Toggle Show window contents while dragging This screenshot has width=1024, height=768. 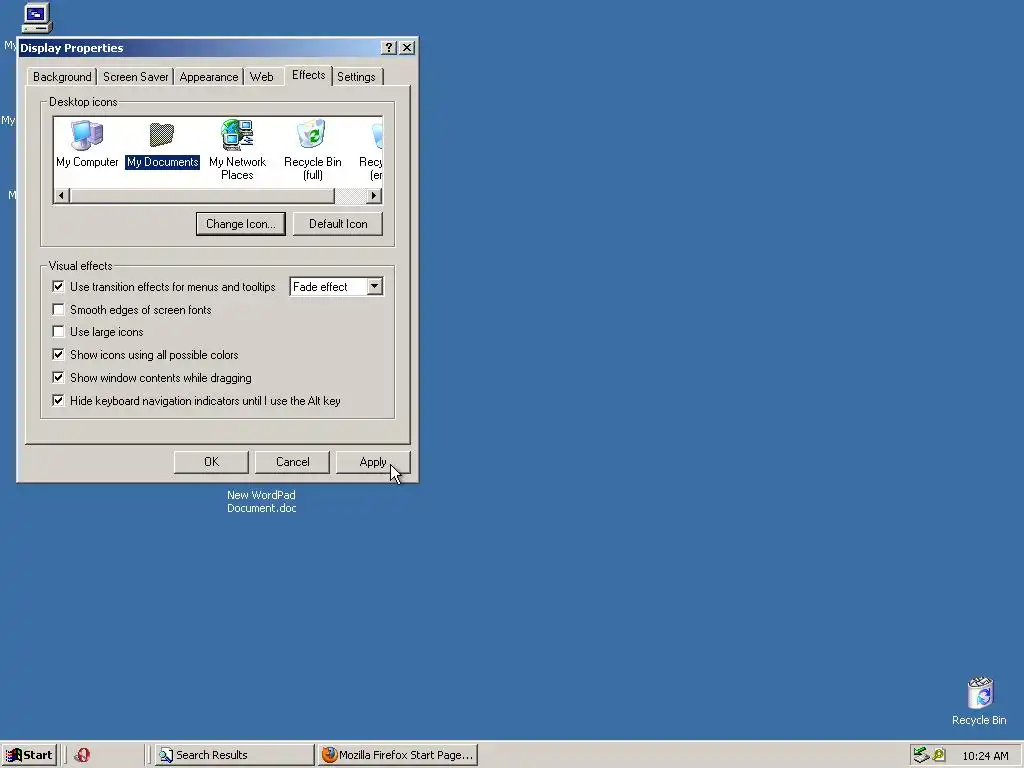(58, 377)
